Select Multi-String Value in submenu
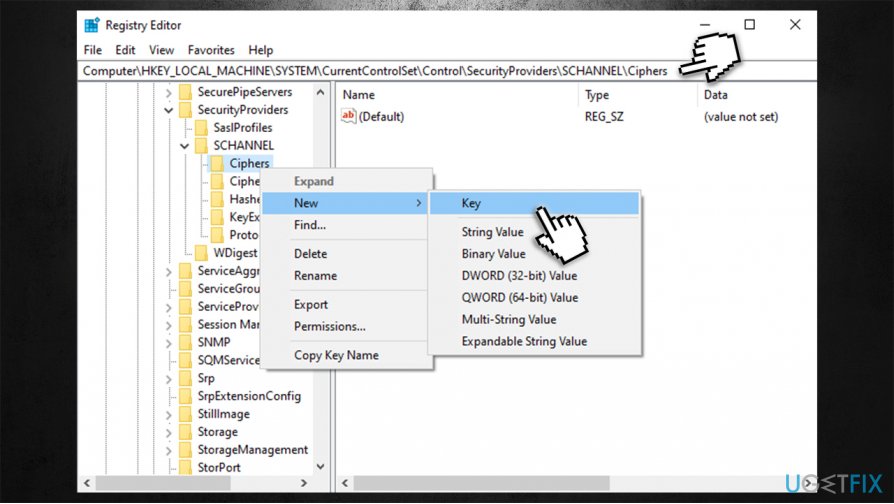The image size is (894, 504). tap(534, 320)
